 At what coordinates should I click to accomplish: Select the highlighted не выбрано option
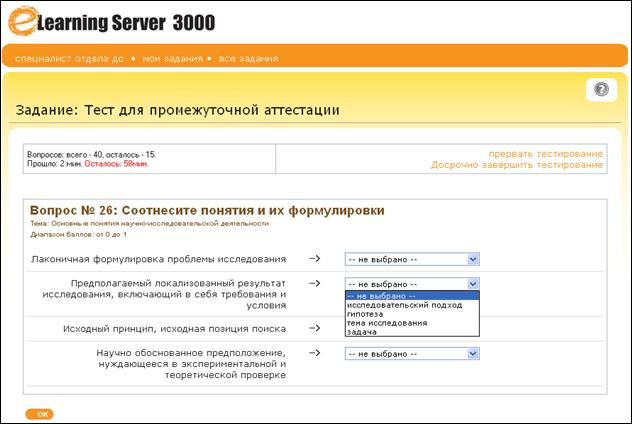click(x=412, y=296)
